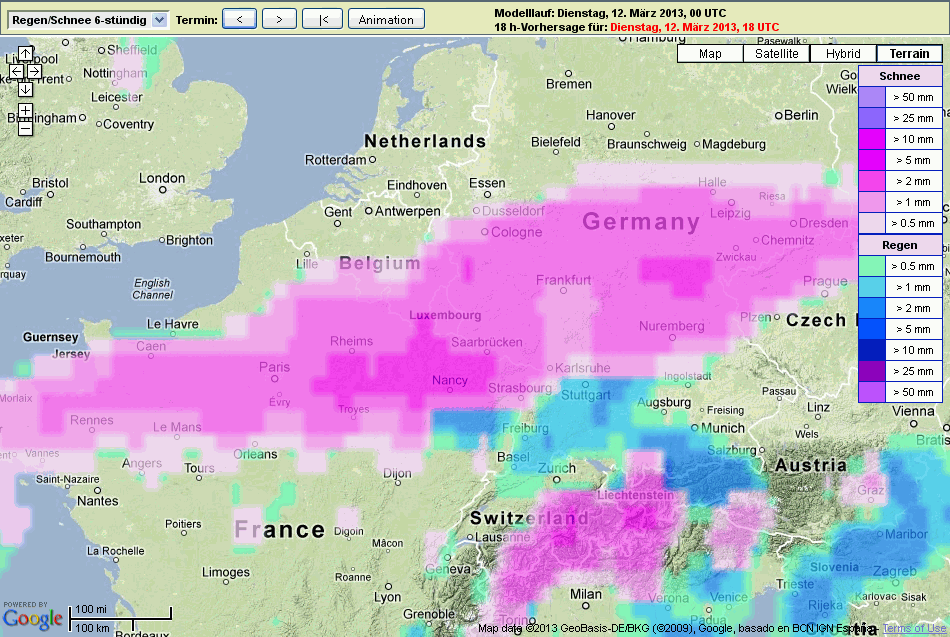The height and width of the screenshot is (637, 950).
Task: Jump to the first forecast time step
Action: tap(323, 19)
